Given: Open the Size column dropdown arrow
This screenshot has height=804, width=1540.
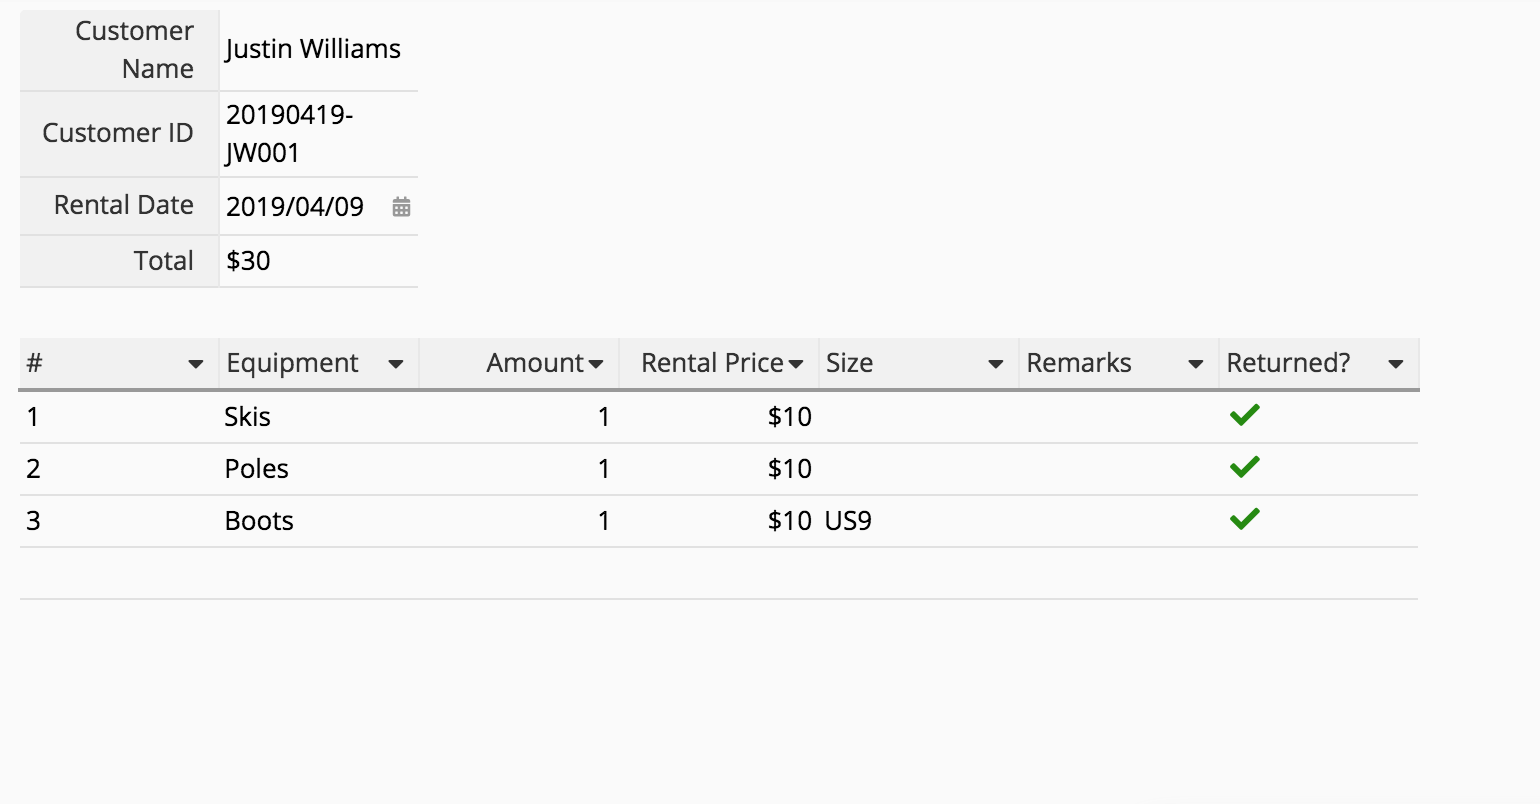Looking at the screenshot, I should click(996, 364).
